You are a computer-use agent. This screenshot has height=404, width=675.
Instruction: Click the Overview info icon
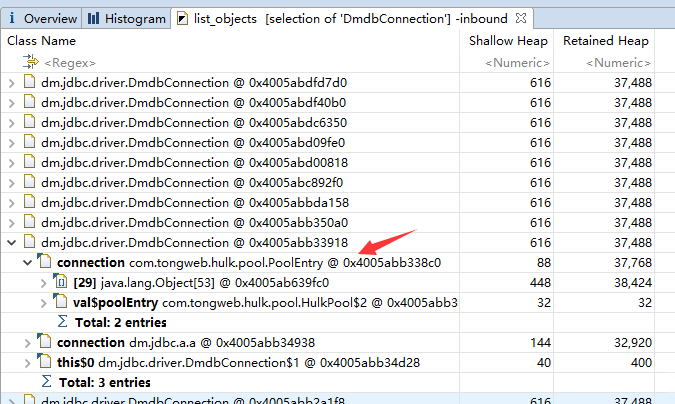tap(12, 18)
